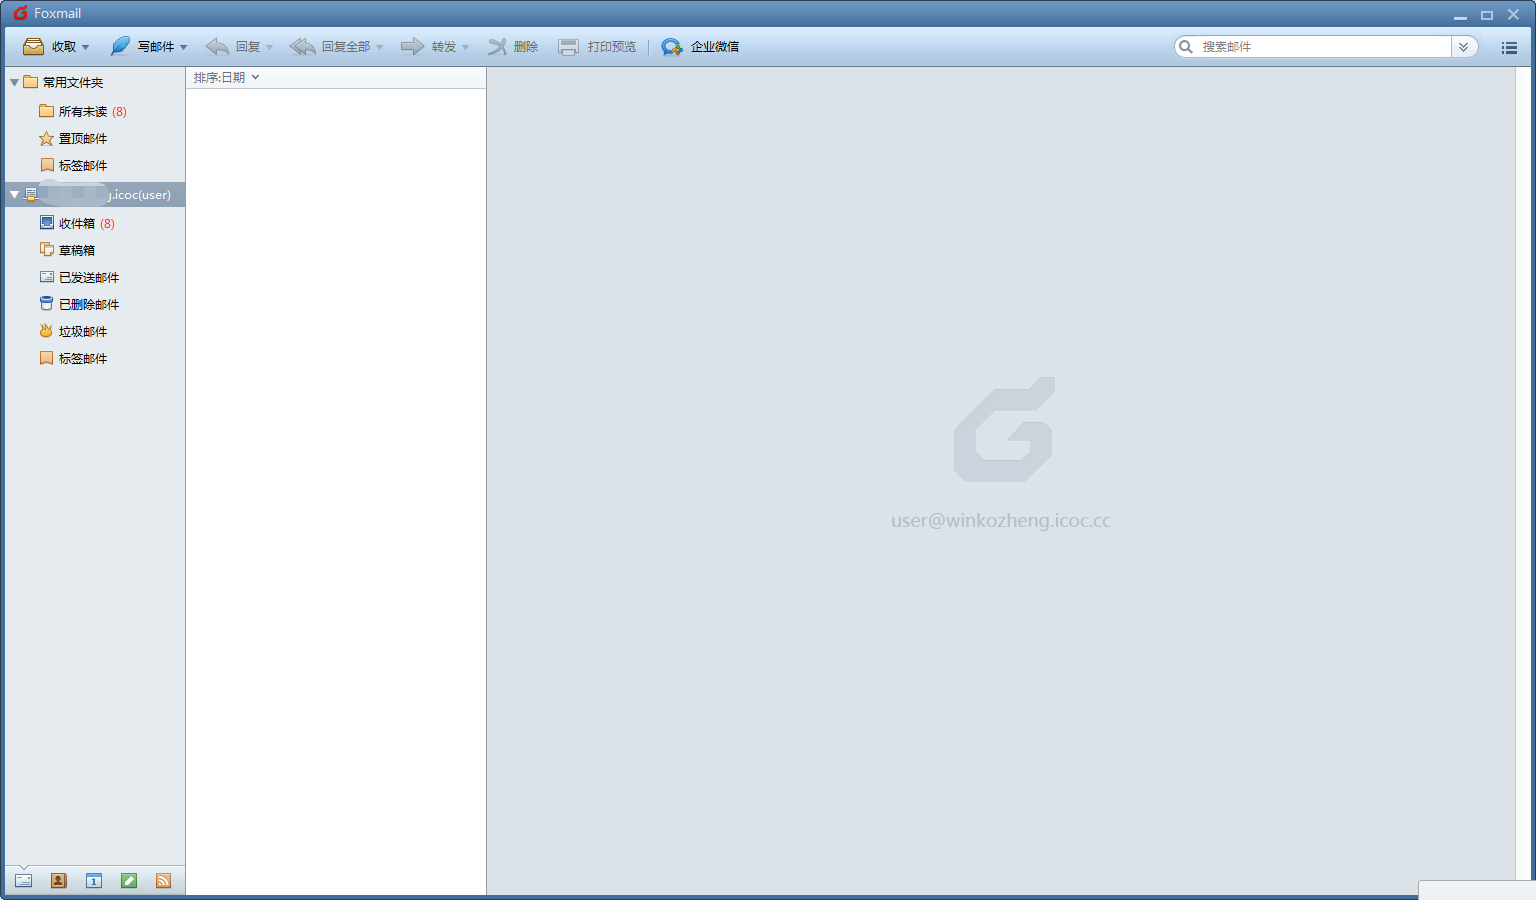Open 打印预览 print preview

pos(597,47)
